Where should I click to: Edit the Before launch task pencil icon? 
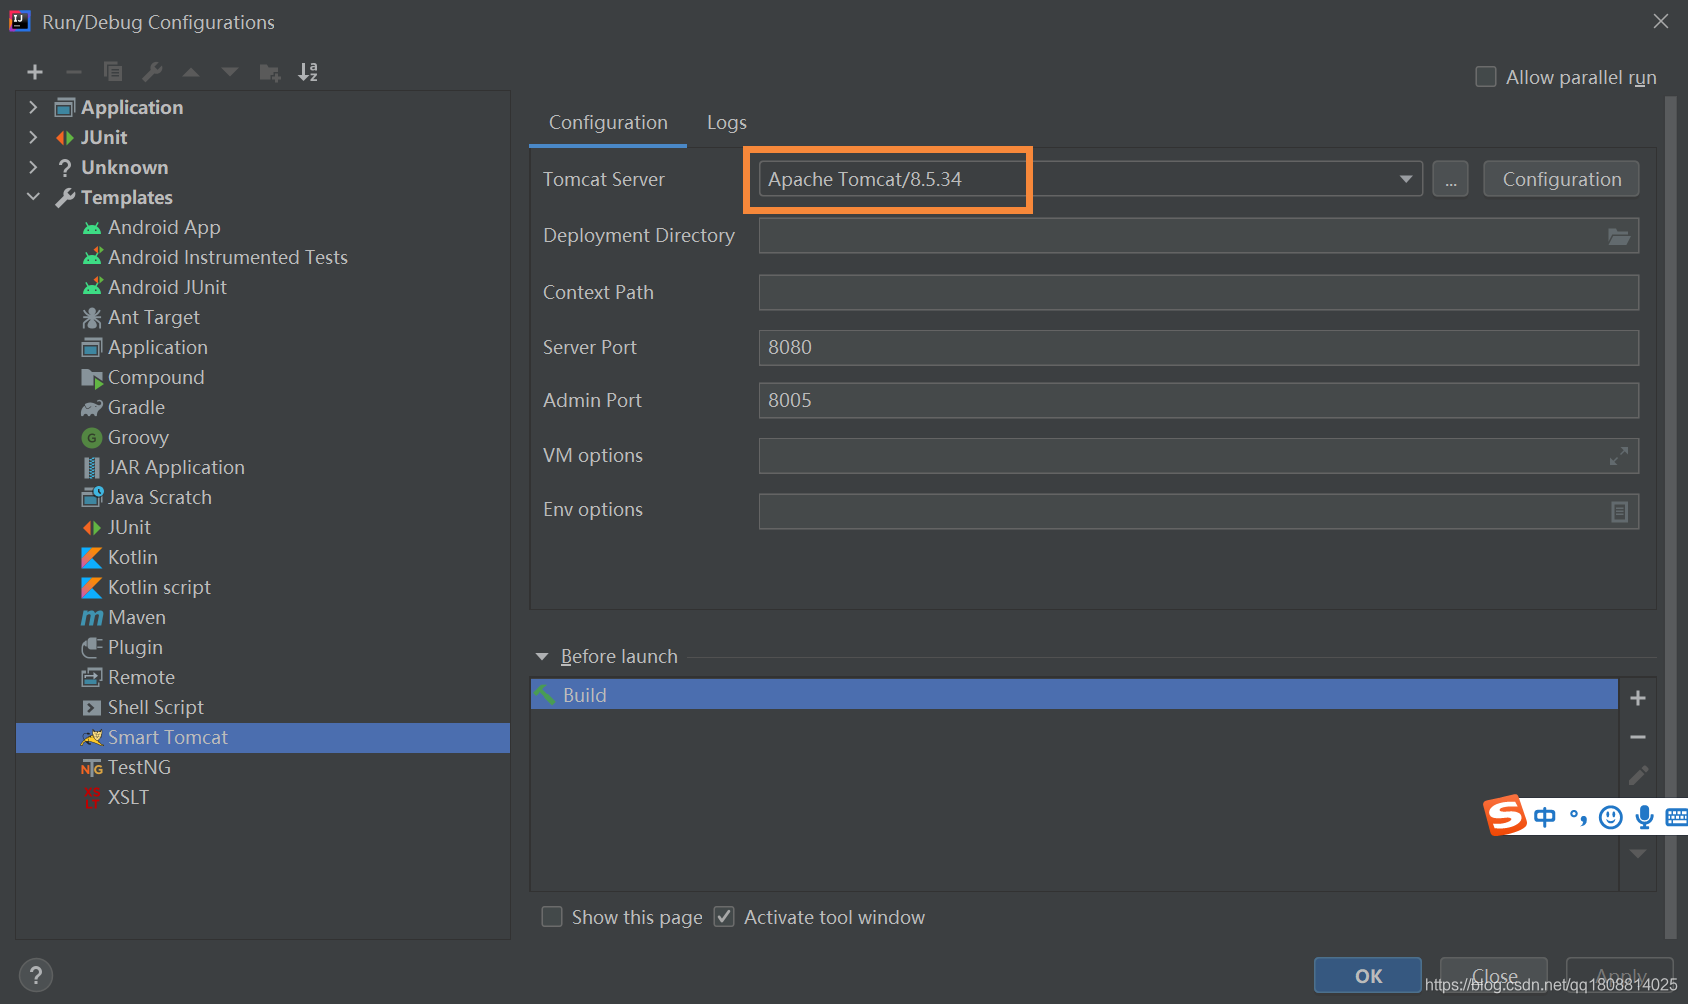pyautogui.click(x=1638, y=776)
